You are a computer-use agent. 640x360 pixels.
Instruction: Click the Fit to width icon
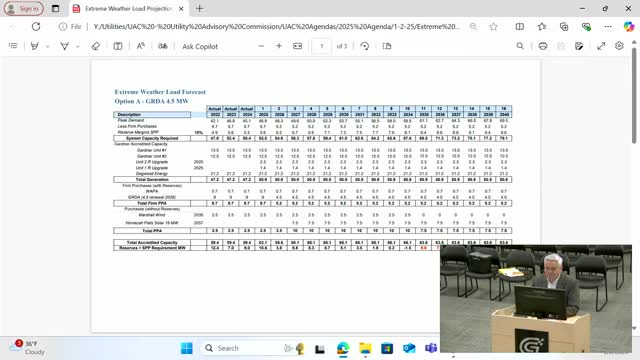click(298, 46)
